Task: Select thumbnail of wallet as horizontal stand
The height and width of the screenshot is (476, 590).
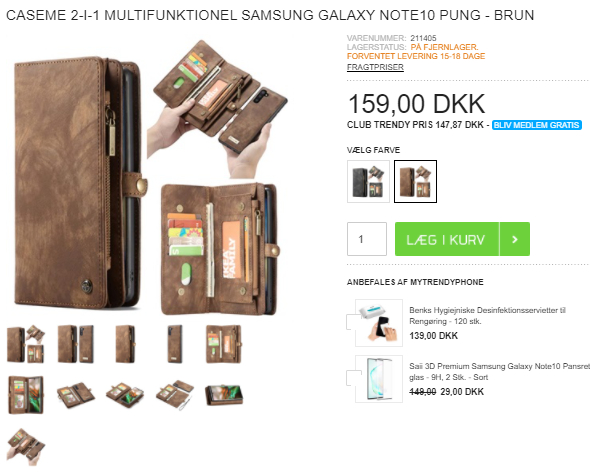Action: [224, 395]
